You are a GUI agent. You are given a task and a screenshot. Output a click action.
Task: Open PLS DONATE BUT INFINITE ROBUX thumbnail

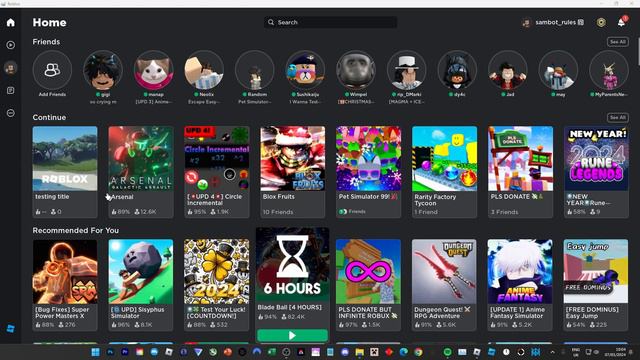coord(369,271)
